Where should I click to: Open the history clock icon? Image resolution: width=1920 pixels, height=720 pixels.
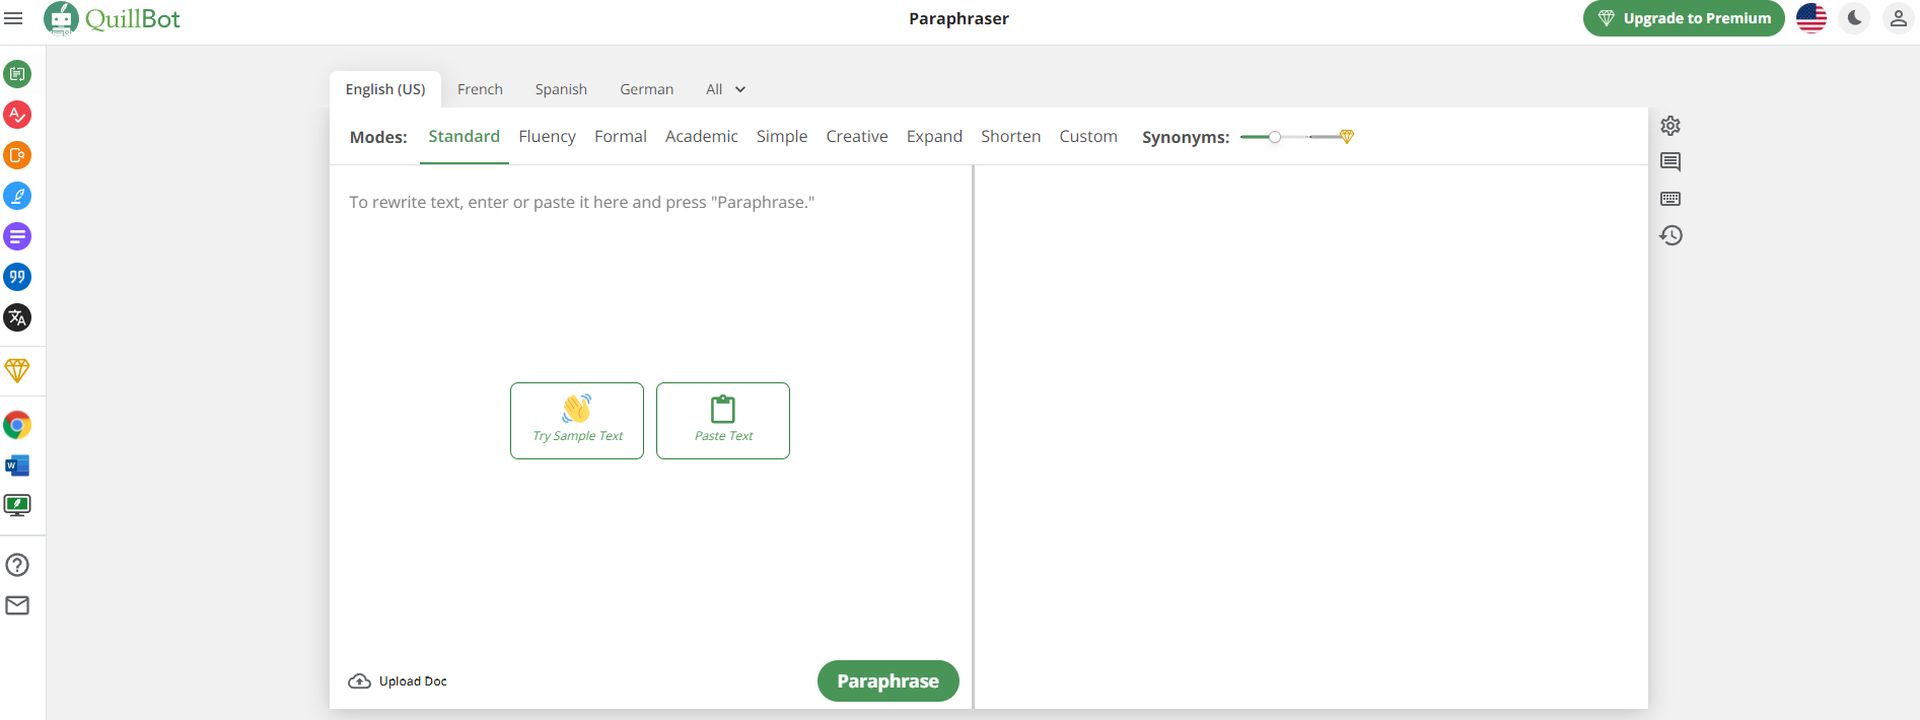tap(1670, 236)
